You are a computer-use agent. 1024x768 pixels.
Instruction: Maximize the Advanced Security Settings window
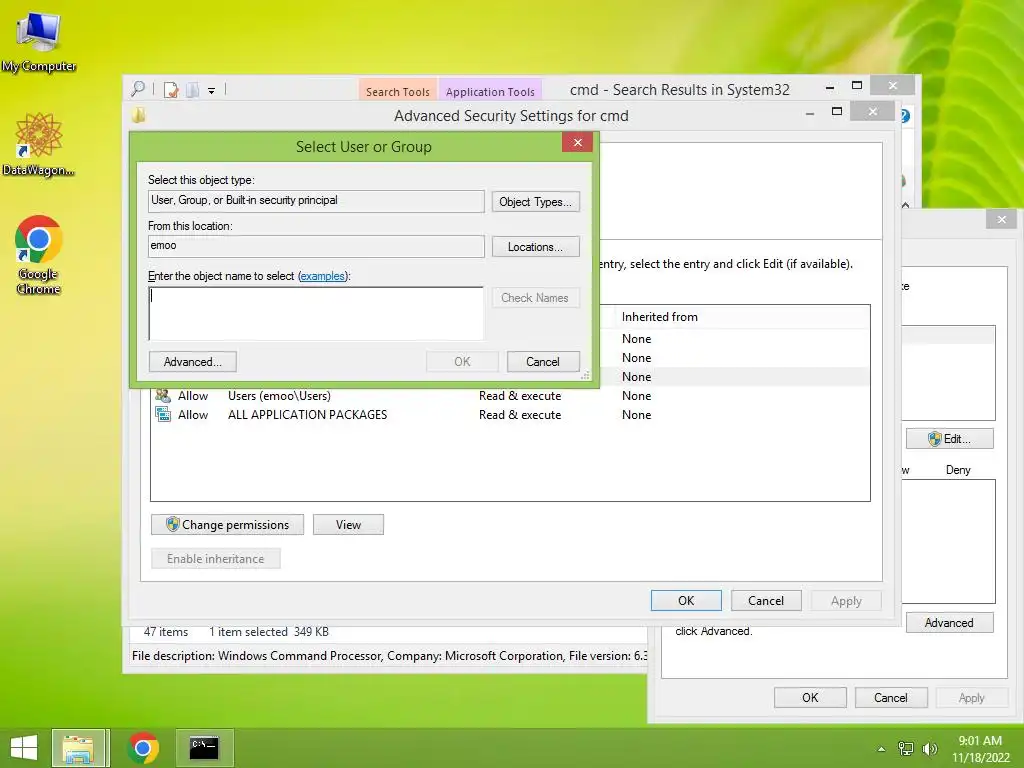[837, 112]
